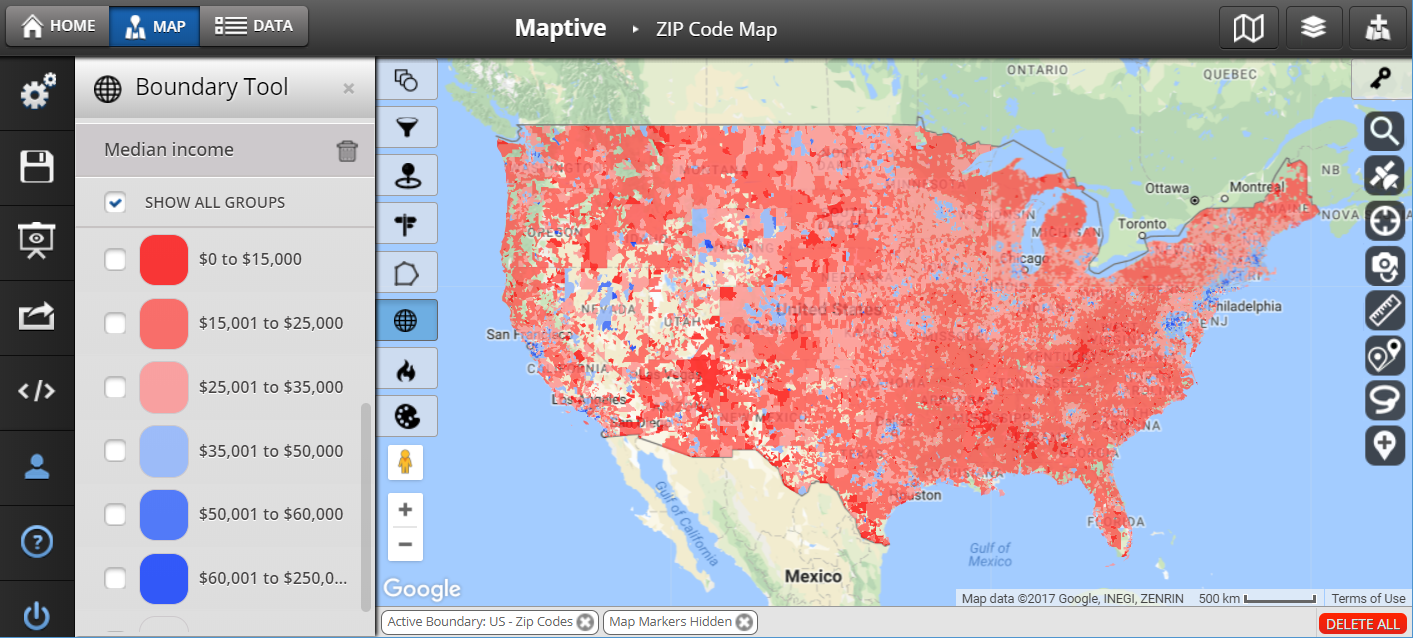Open the heat map flame tool
Image resolution: width=1413 pixels, height=638 pixels.
coord(406,368)
